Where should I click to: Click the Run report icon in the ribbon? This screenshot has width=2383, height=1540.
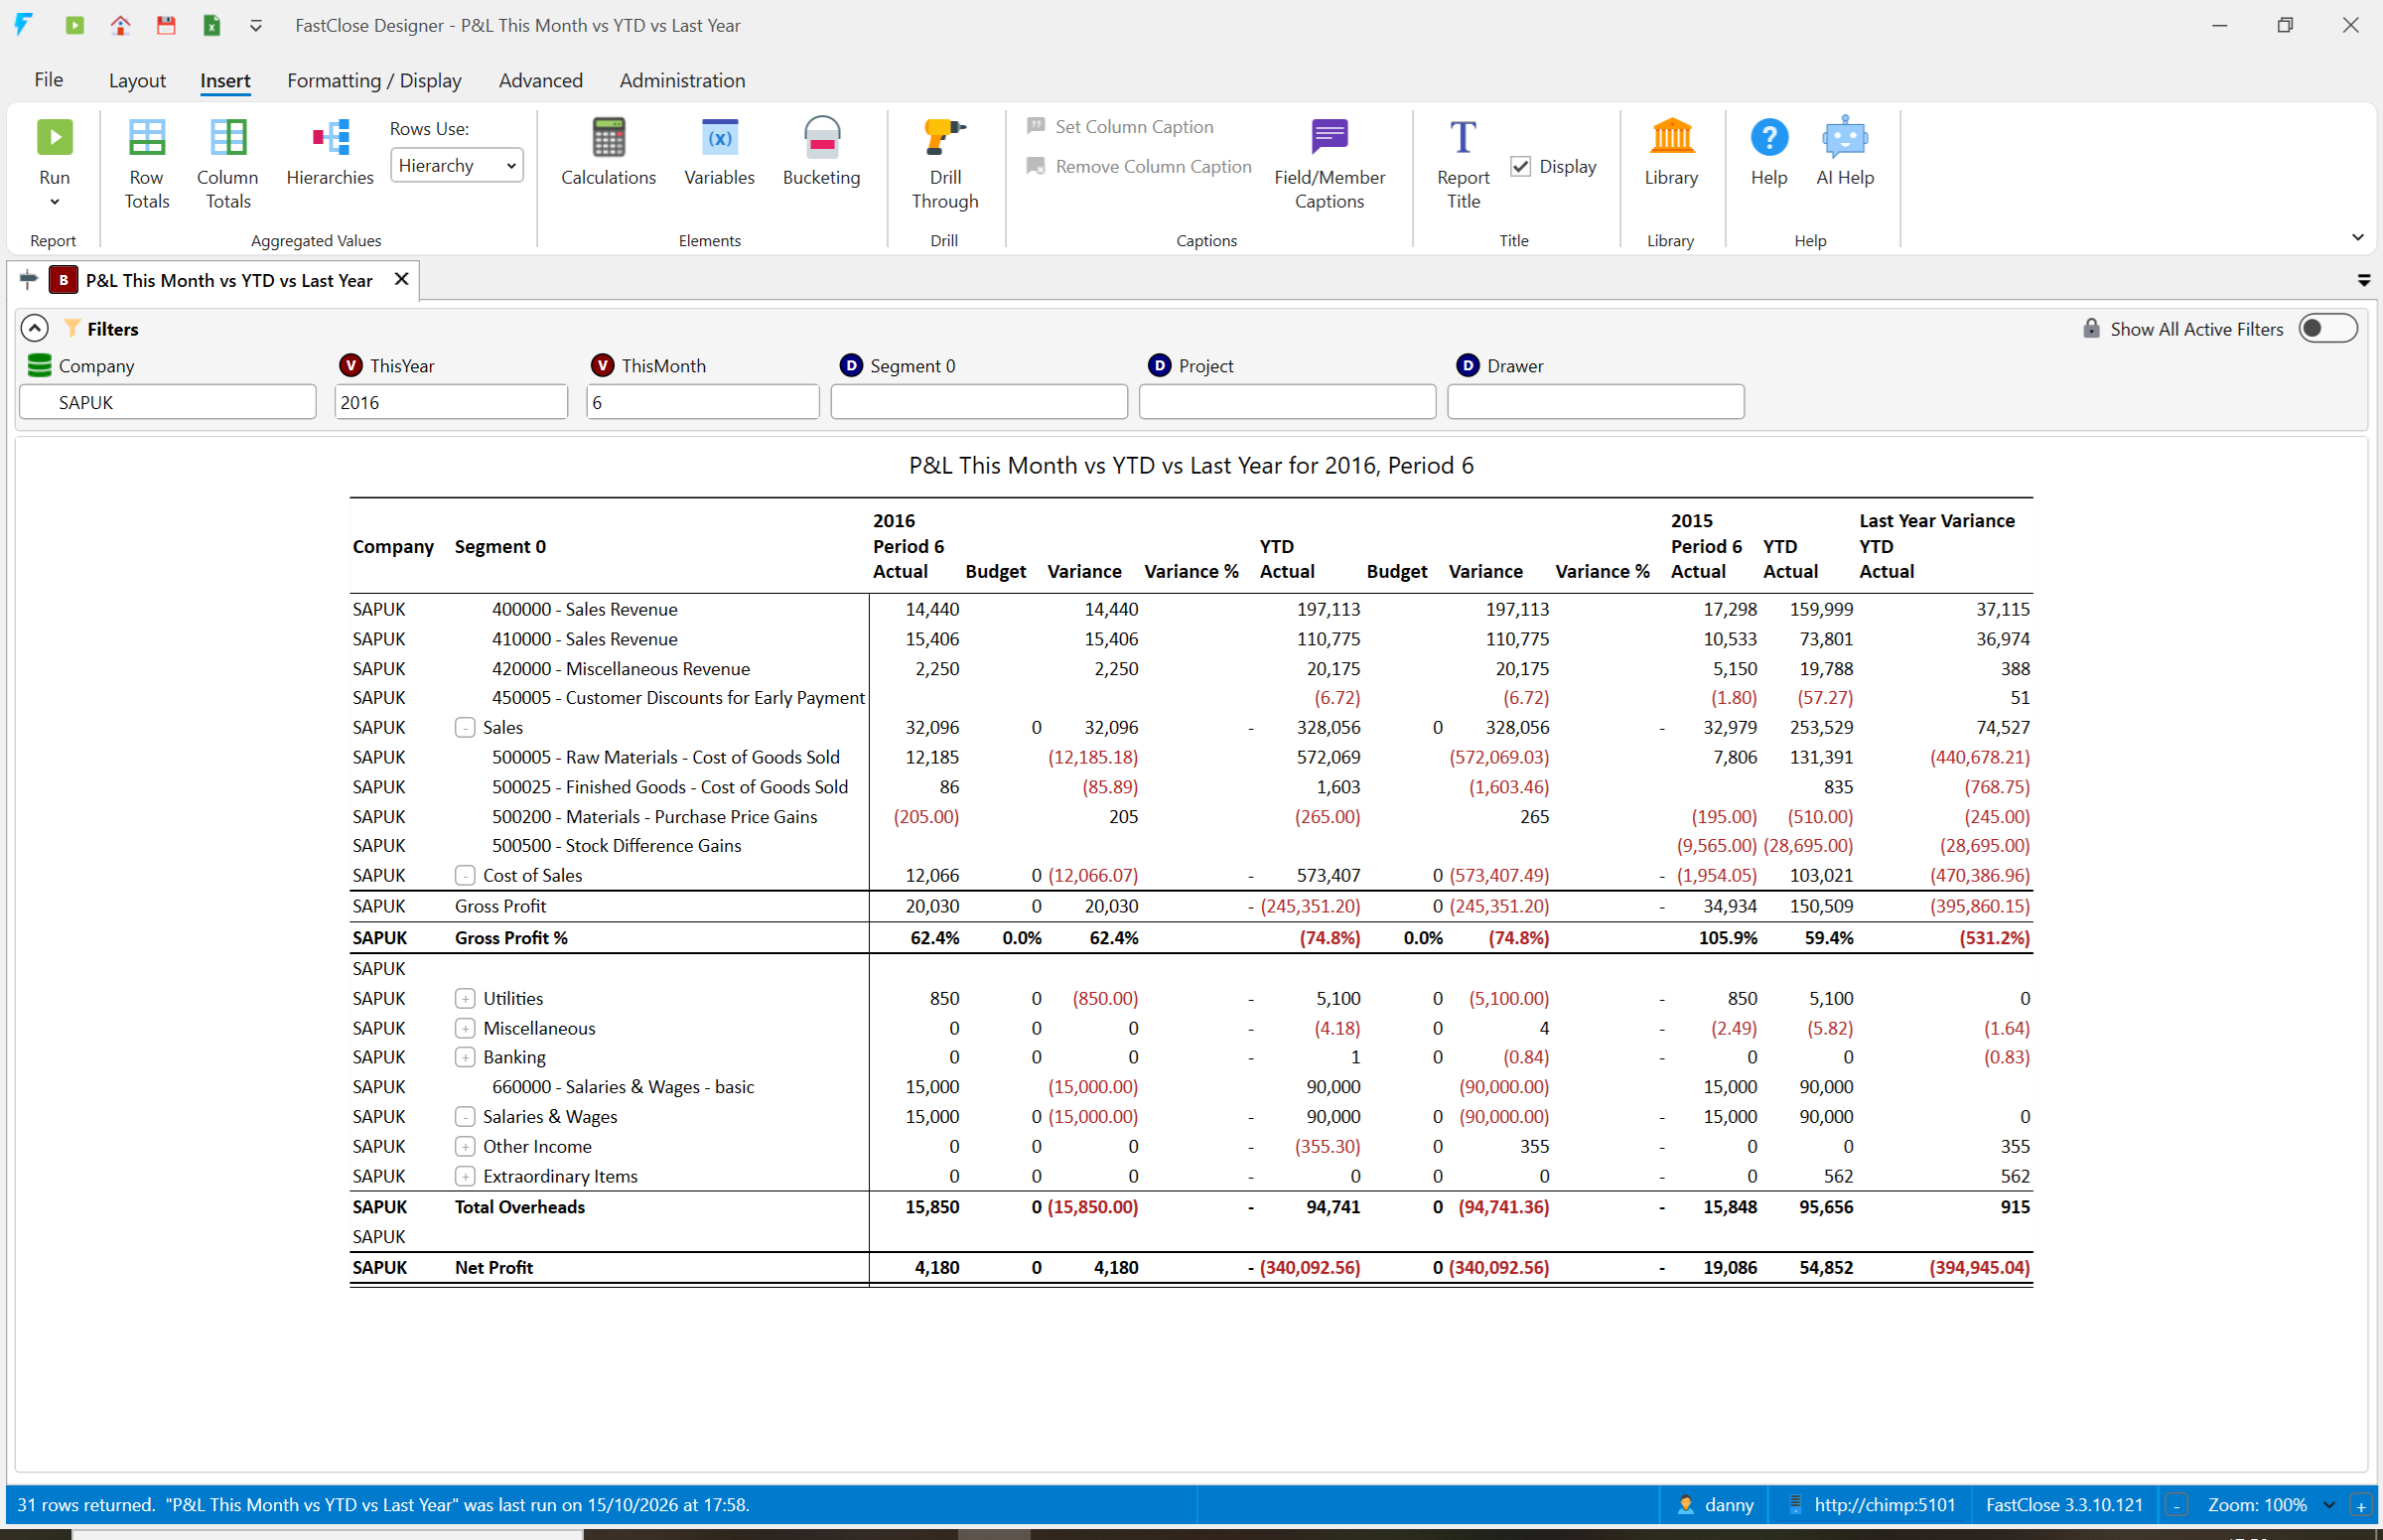point(54,137)
